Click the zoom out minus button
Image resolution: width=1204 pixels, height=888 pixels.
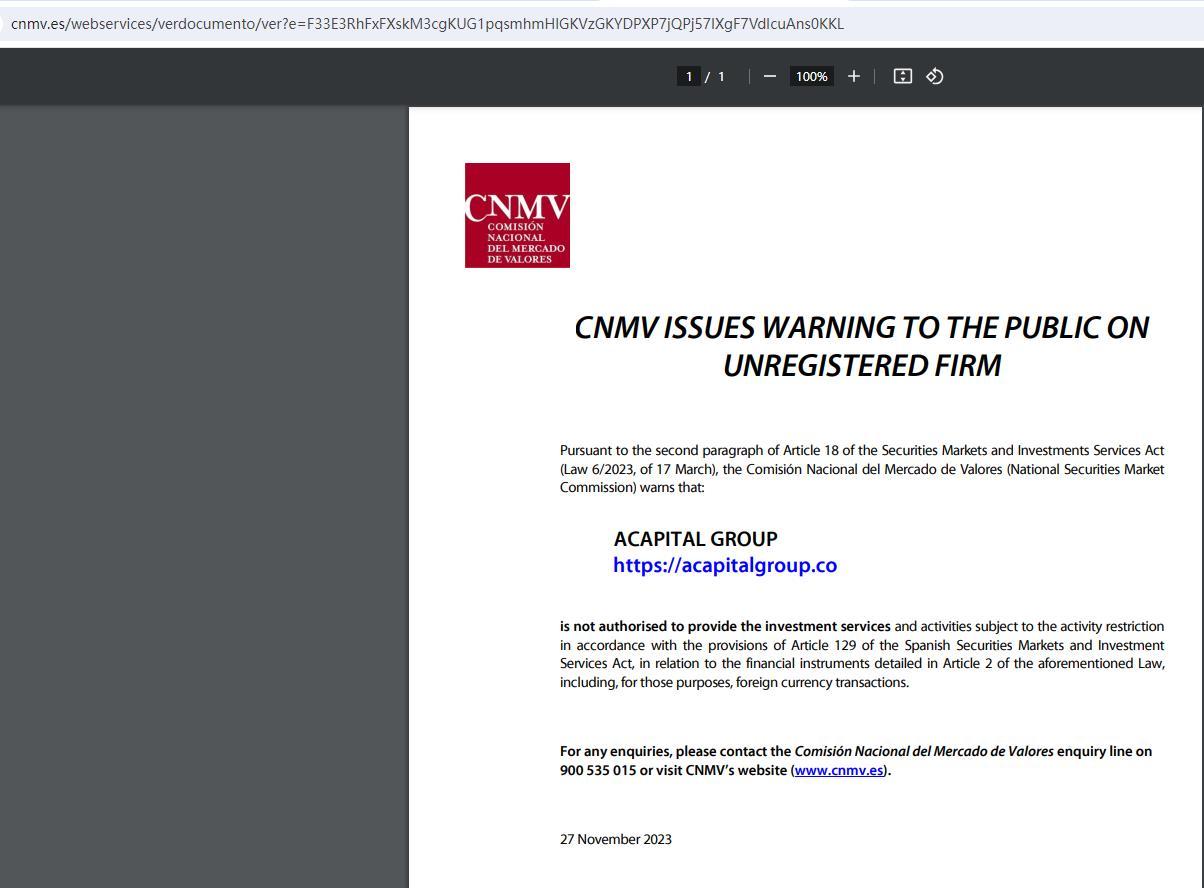click(769, 76)
